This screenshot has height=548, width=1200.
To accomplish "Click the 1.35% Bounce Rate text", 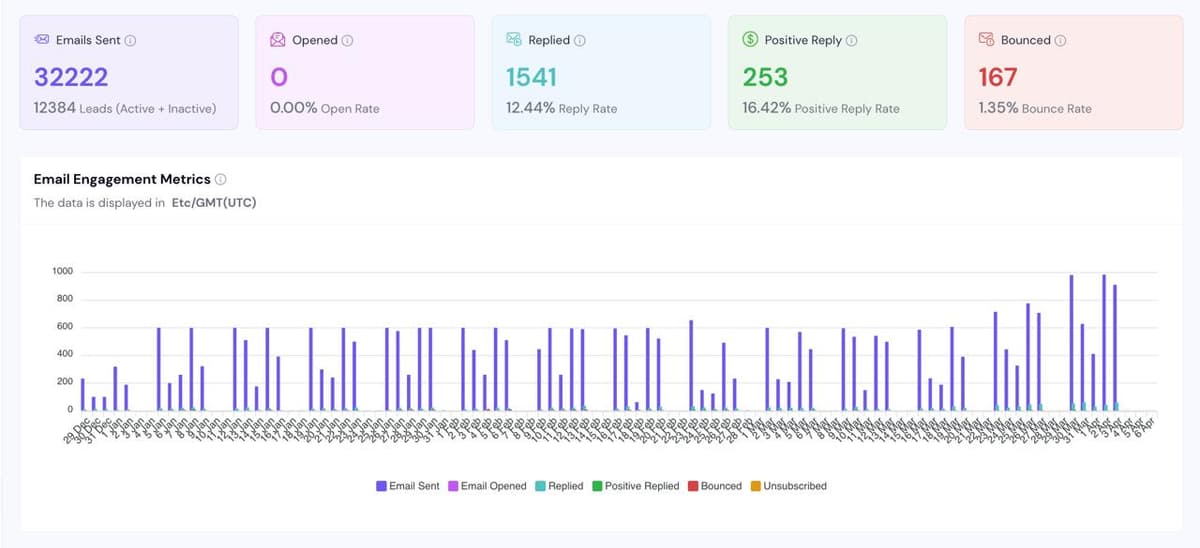I will coord(1035,108).
